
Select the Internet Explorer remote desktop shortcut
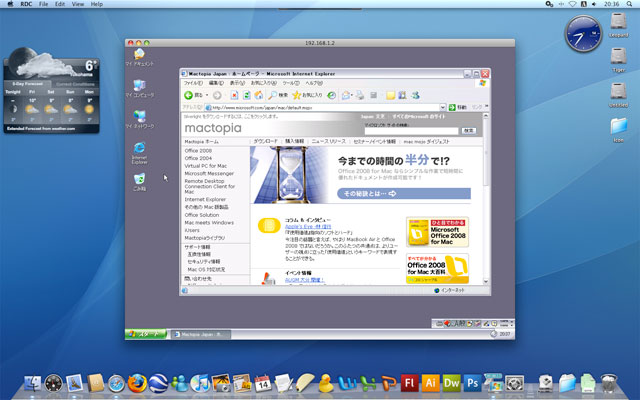140,153
